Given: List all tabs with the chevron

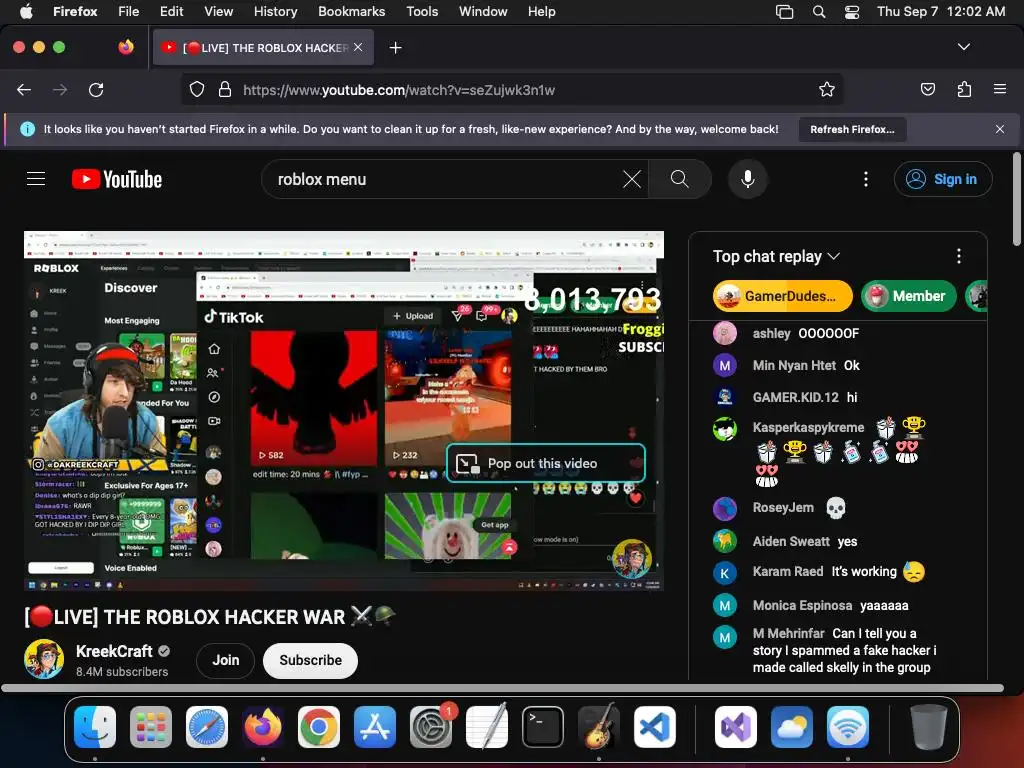Looking at the screenshot, I should point(963,47).
